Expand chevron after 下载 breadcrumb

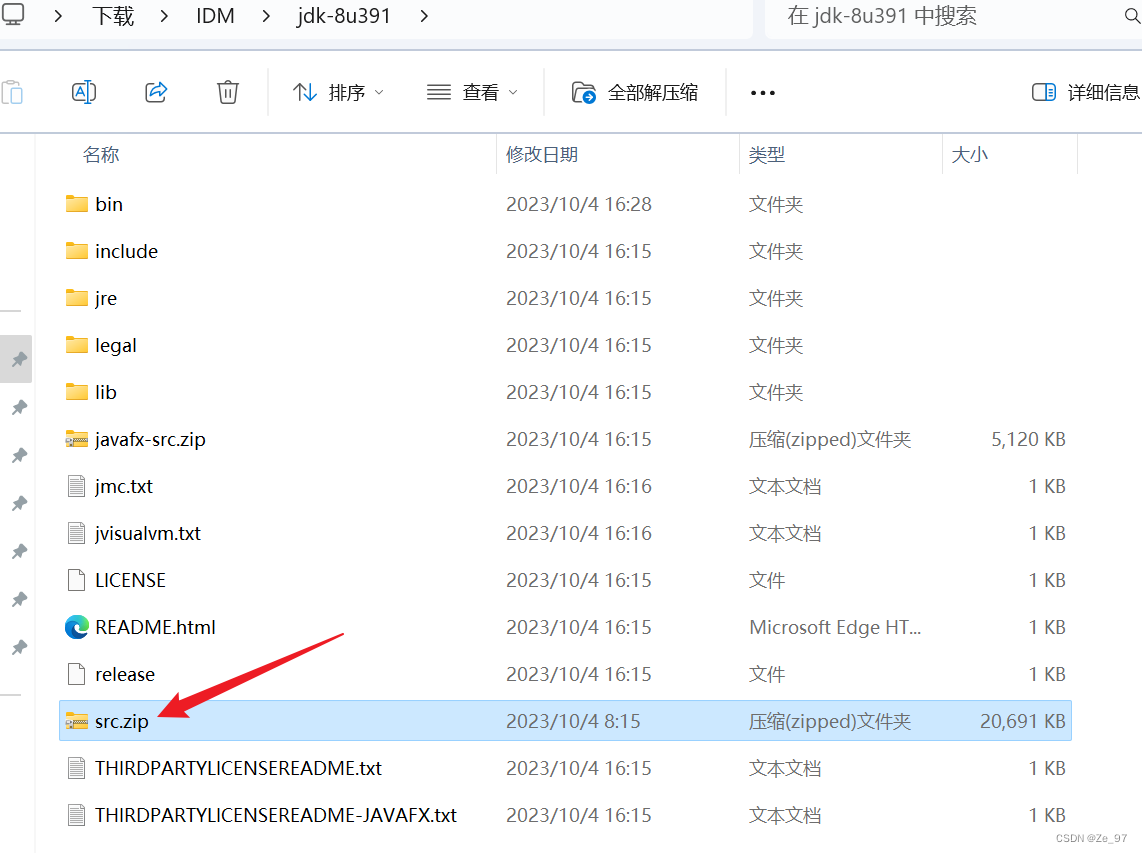point(164,16)
